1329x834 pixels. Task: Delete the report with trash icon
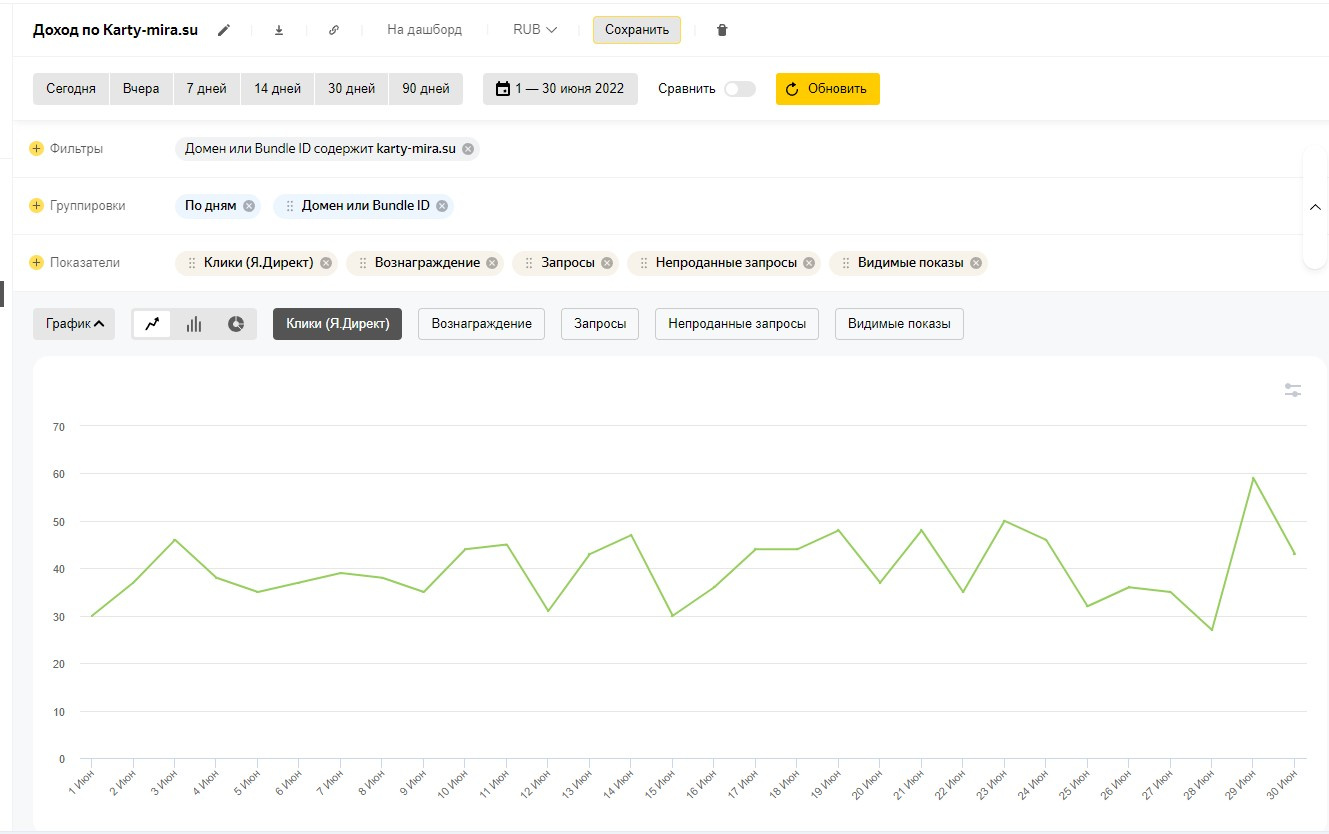tap(722, 30)
